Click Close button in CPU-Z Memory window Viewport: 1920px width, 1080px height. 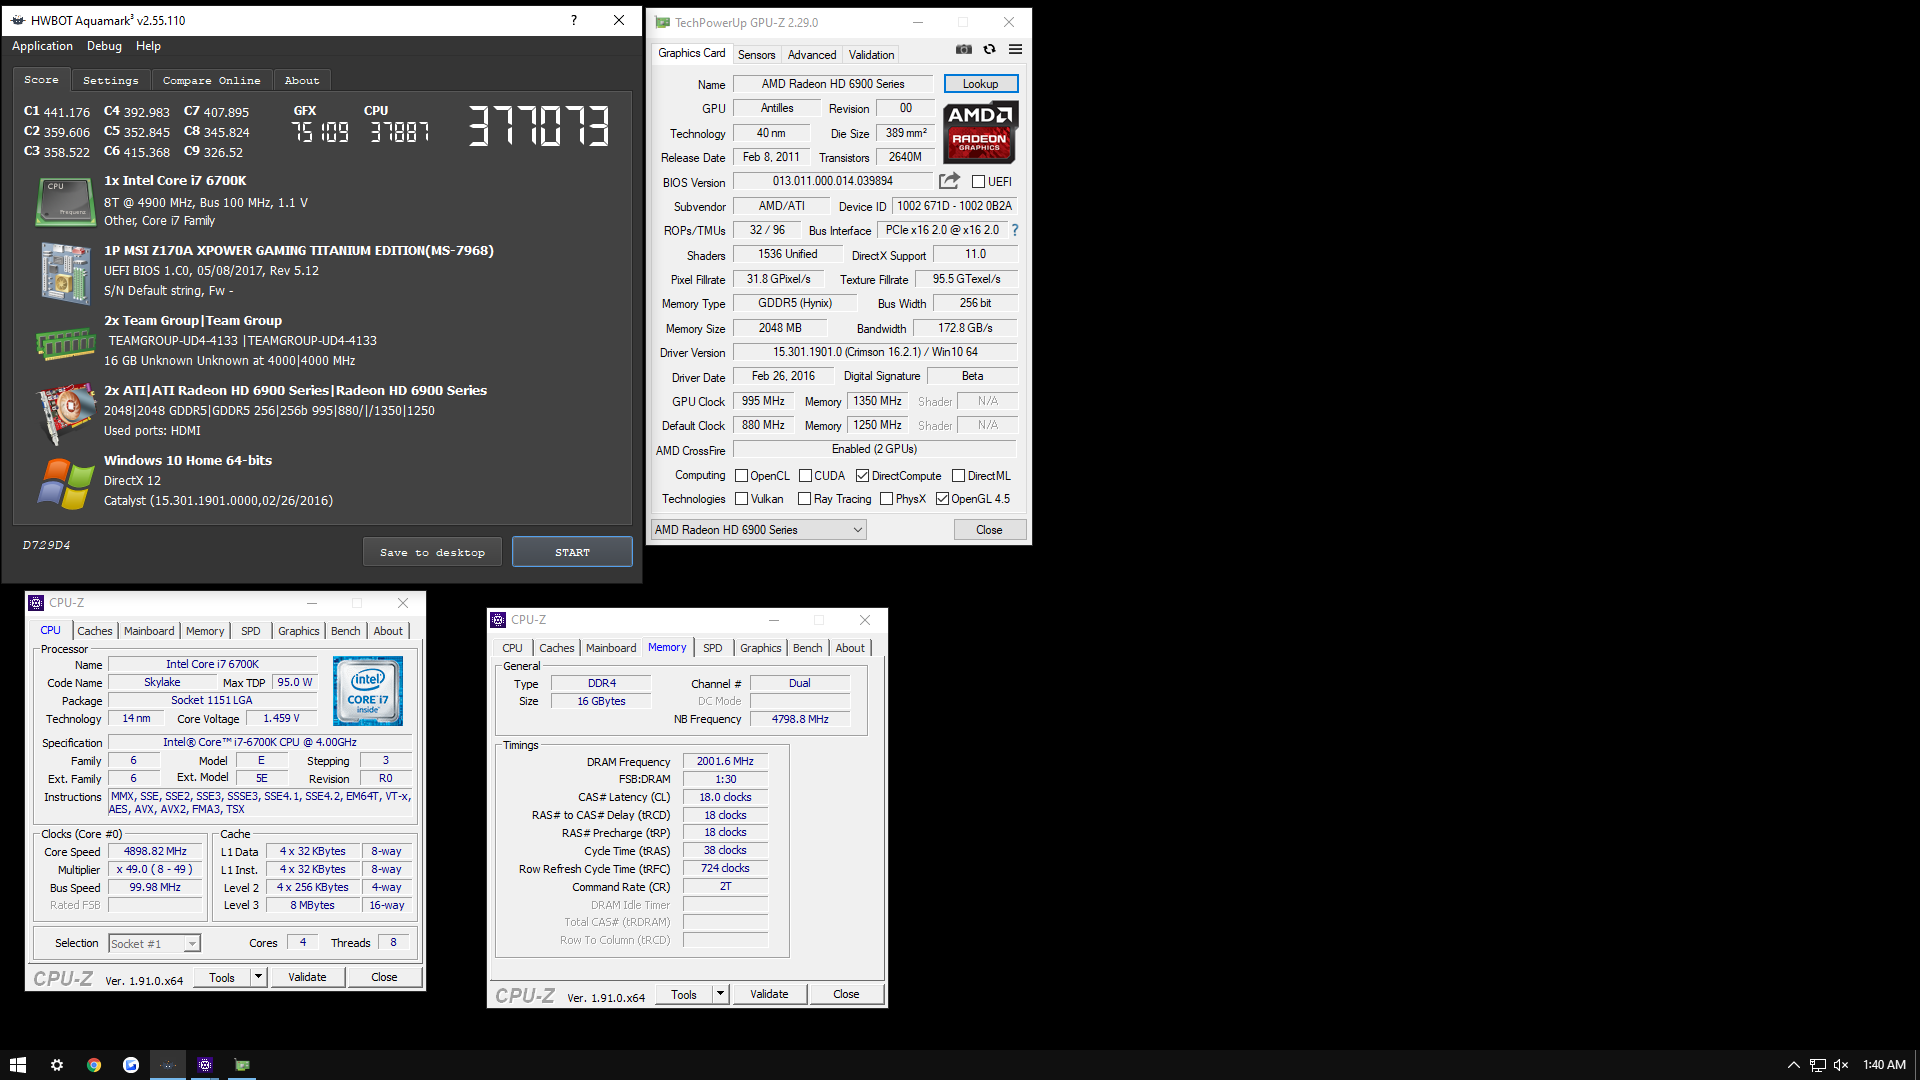[846, 994]
